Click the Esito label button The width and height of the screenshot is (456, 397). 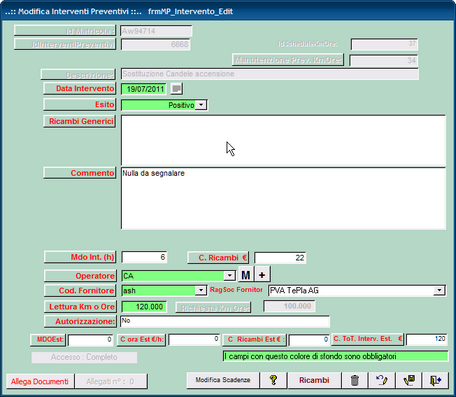(x=80, y=105)
